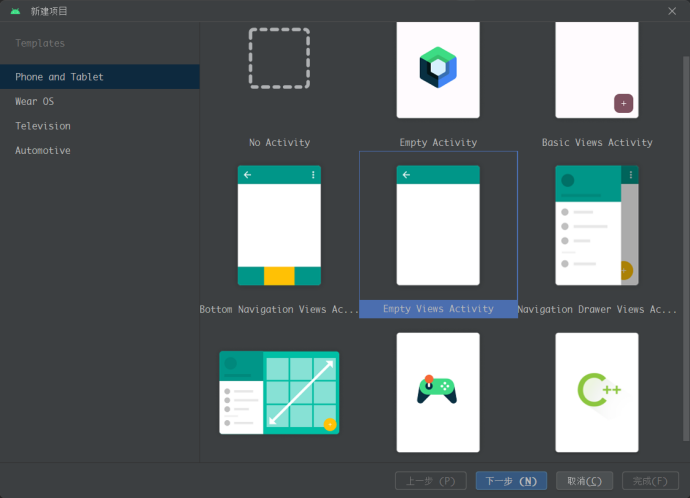Click the 'Navigation Drawer Views Ac...' label
690x498 pixels.
pos(597,309)
